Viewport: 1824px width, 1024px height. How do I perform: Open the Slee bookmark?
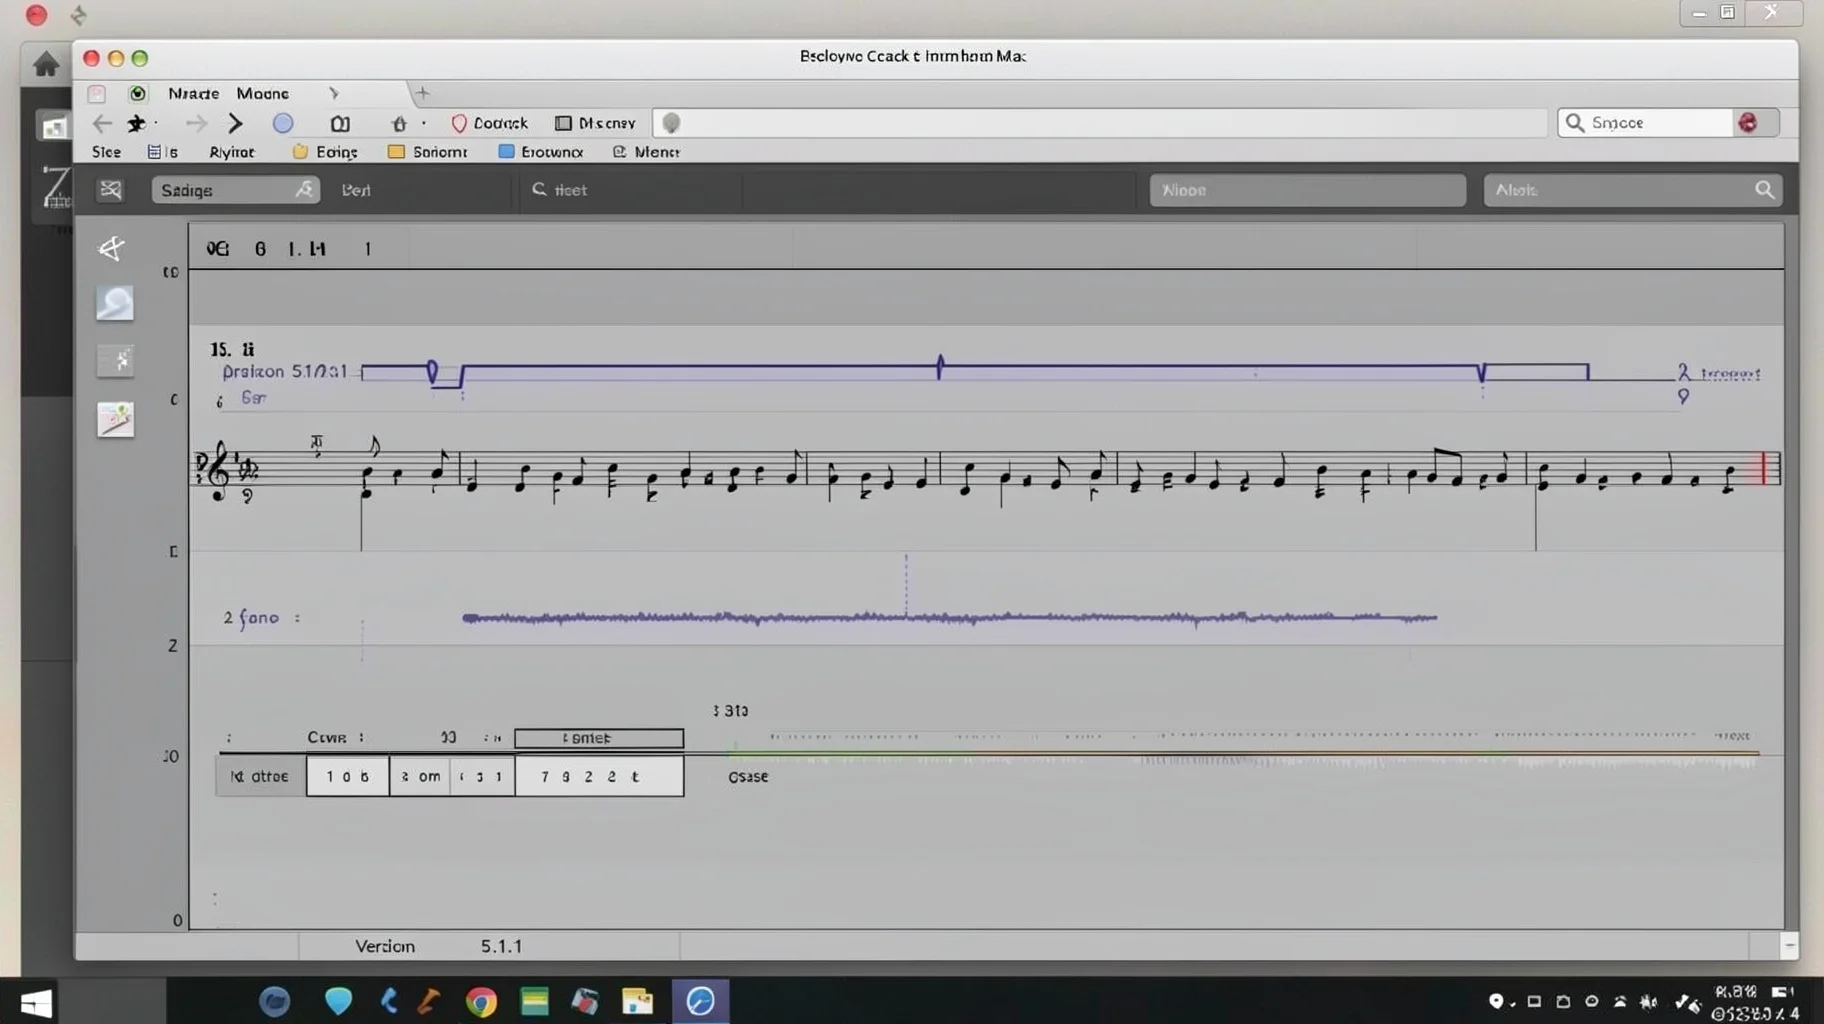point(107,152)
